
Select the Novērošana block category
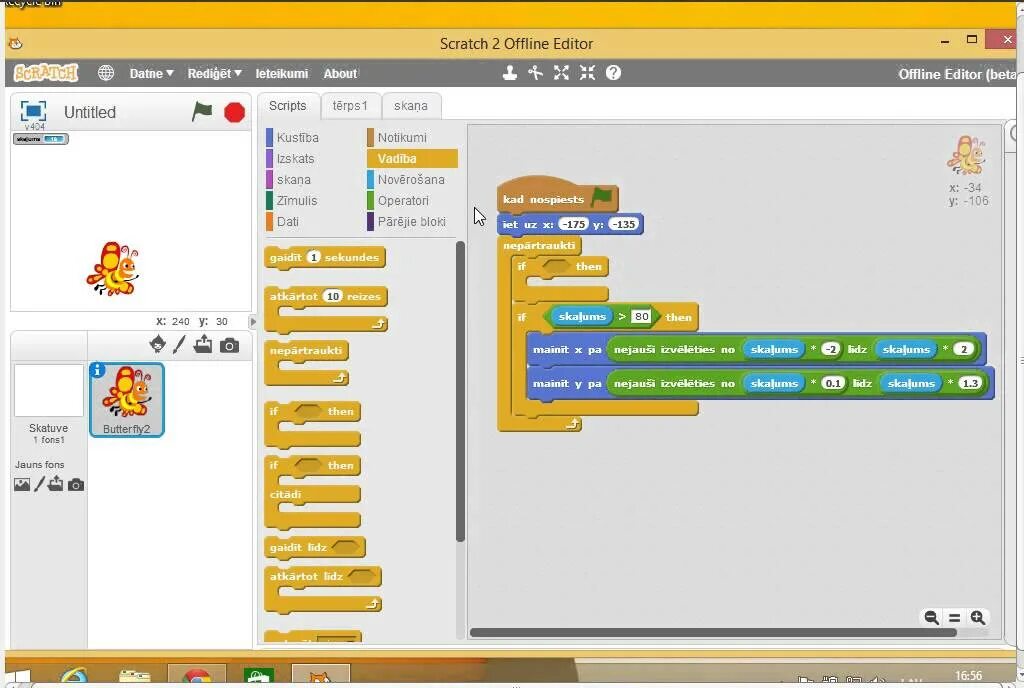[x=411, y=180]
